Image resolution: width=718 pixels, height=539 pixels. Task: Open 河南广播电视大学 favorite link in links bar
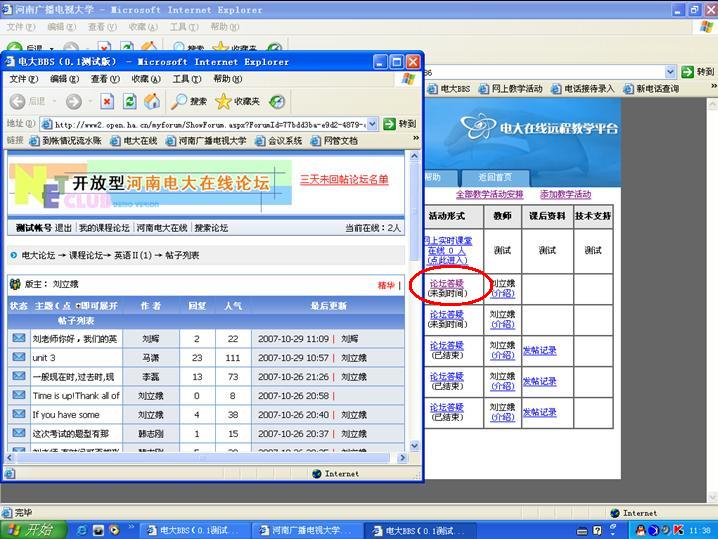(x=206, y=141)
